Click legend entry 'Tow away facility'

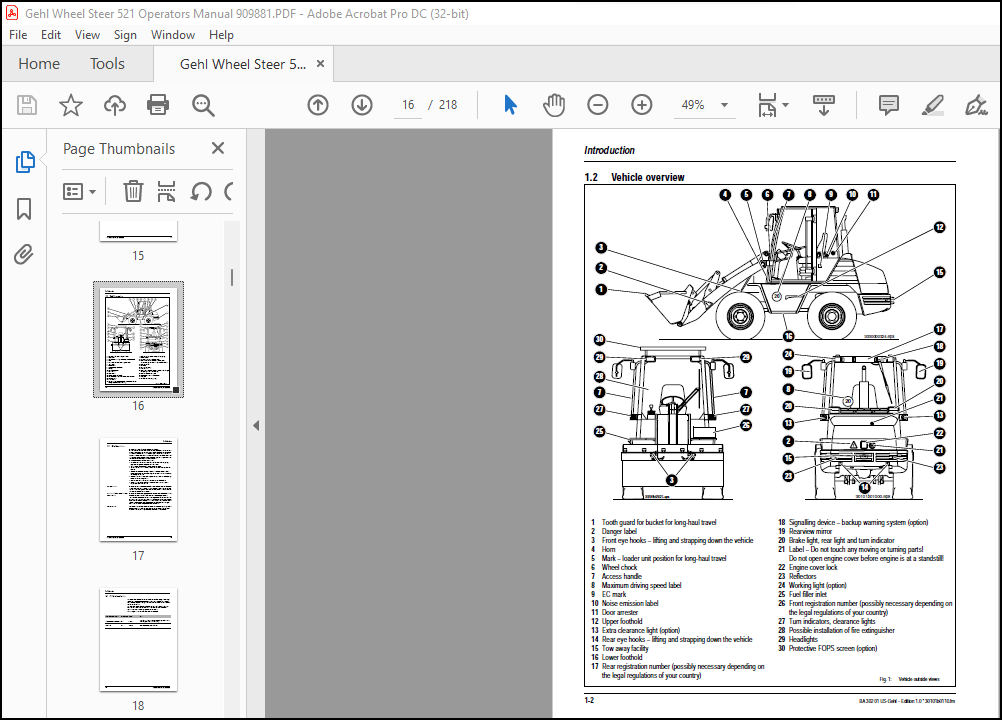click(625, 648)
